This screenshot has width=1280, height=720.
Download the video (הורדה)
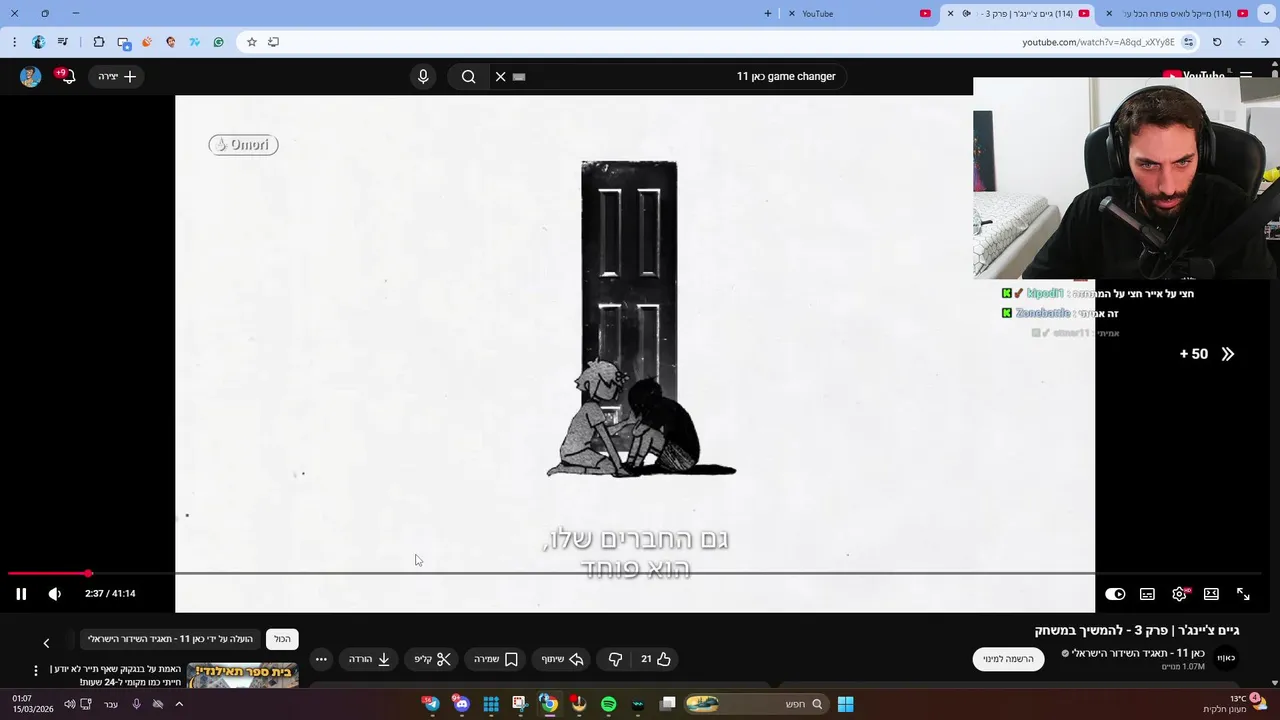click(369, 659)
